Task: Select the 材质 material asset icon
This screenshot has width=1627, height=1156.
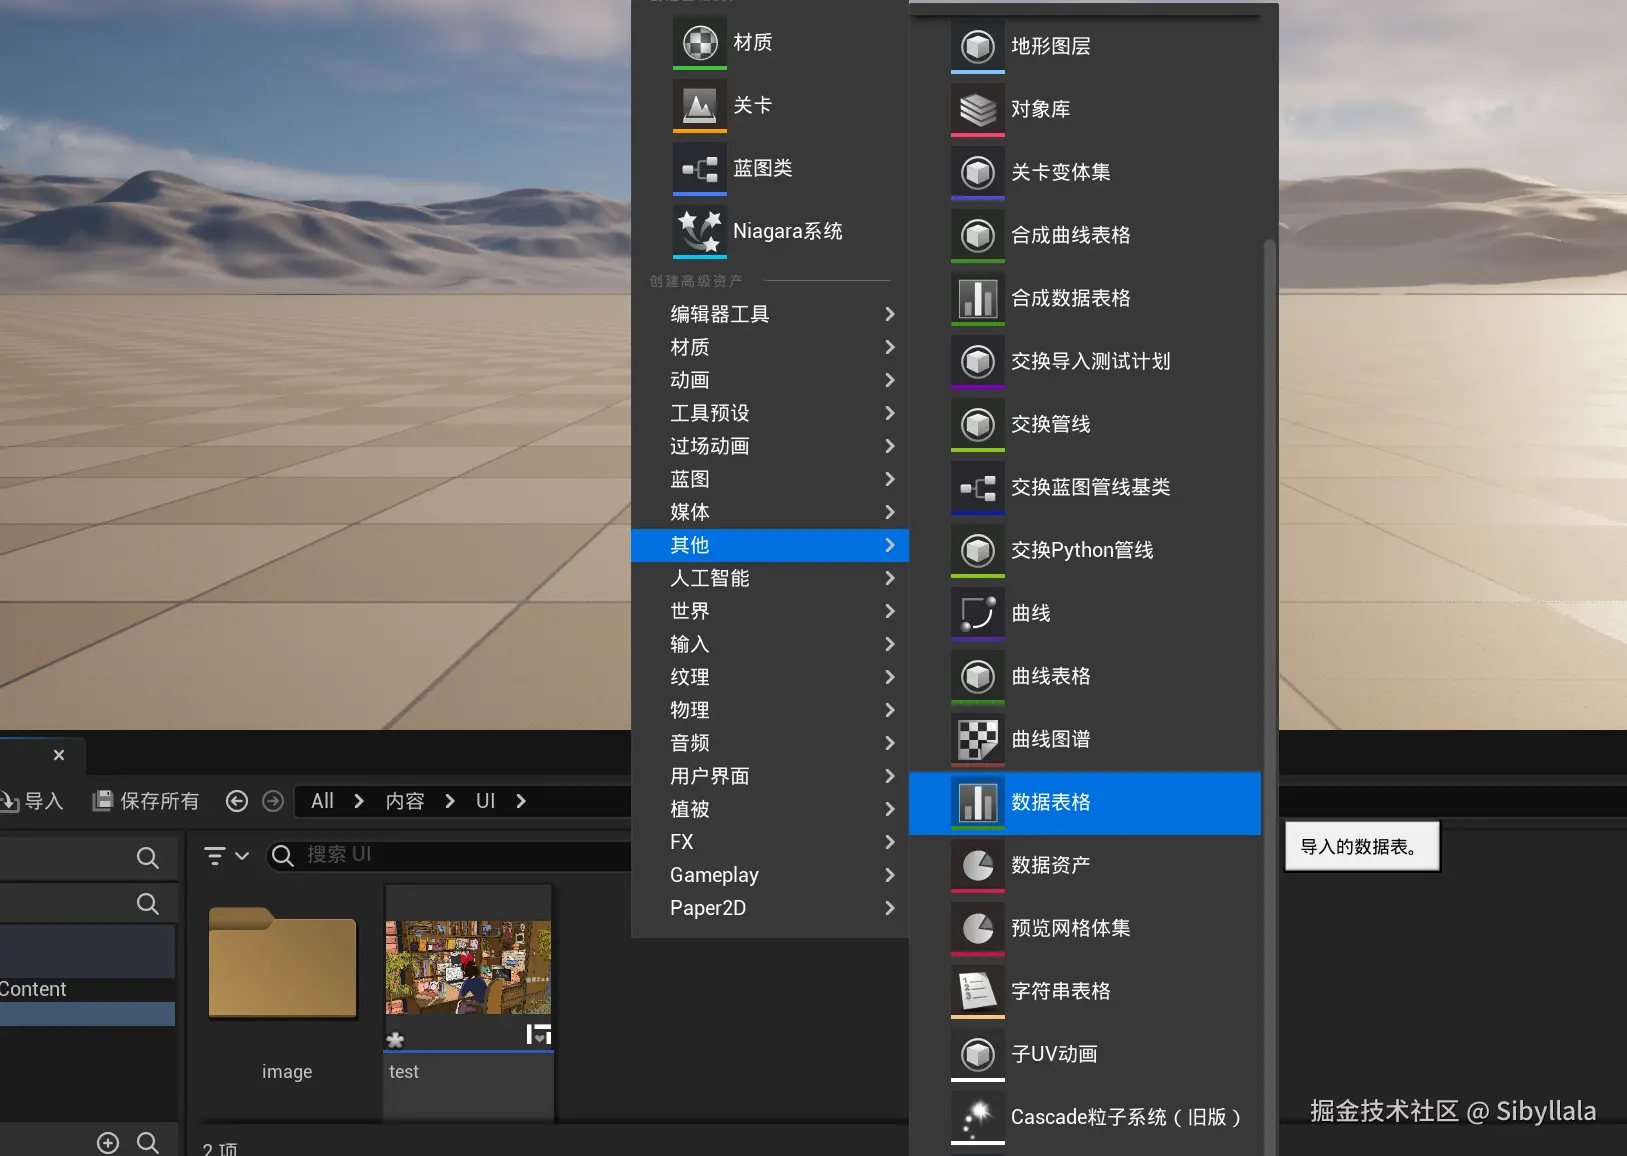Action: (x=699, y=43)
